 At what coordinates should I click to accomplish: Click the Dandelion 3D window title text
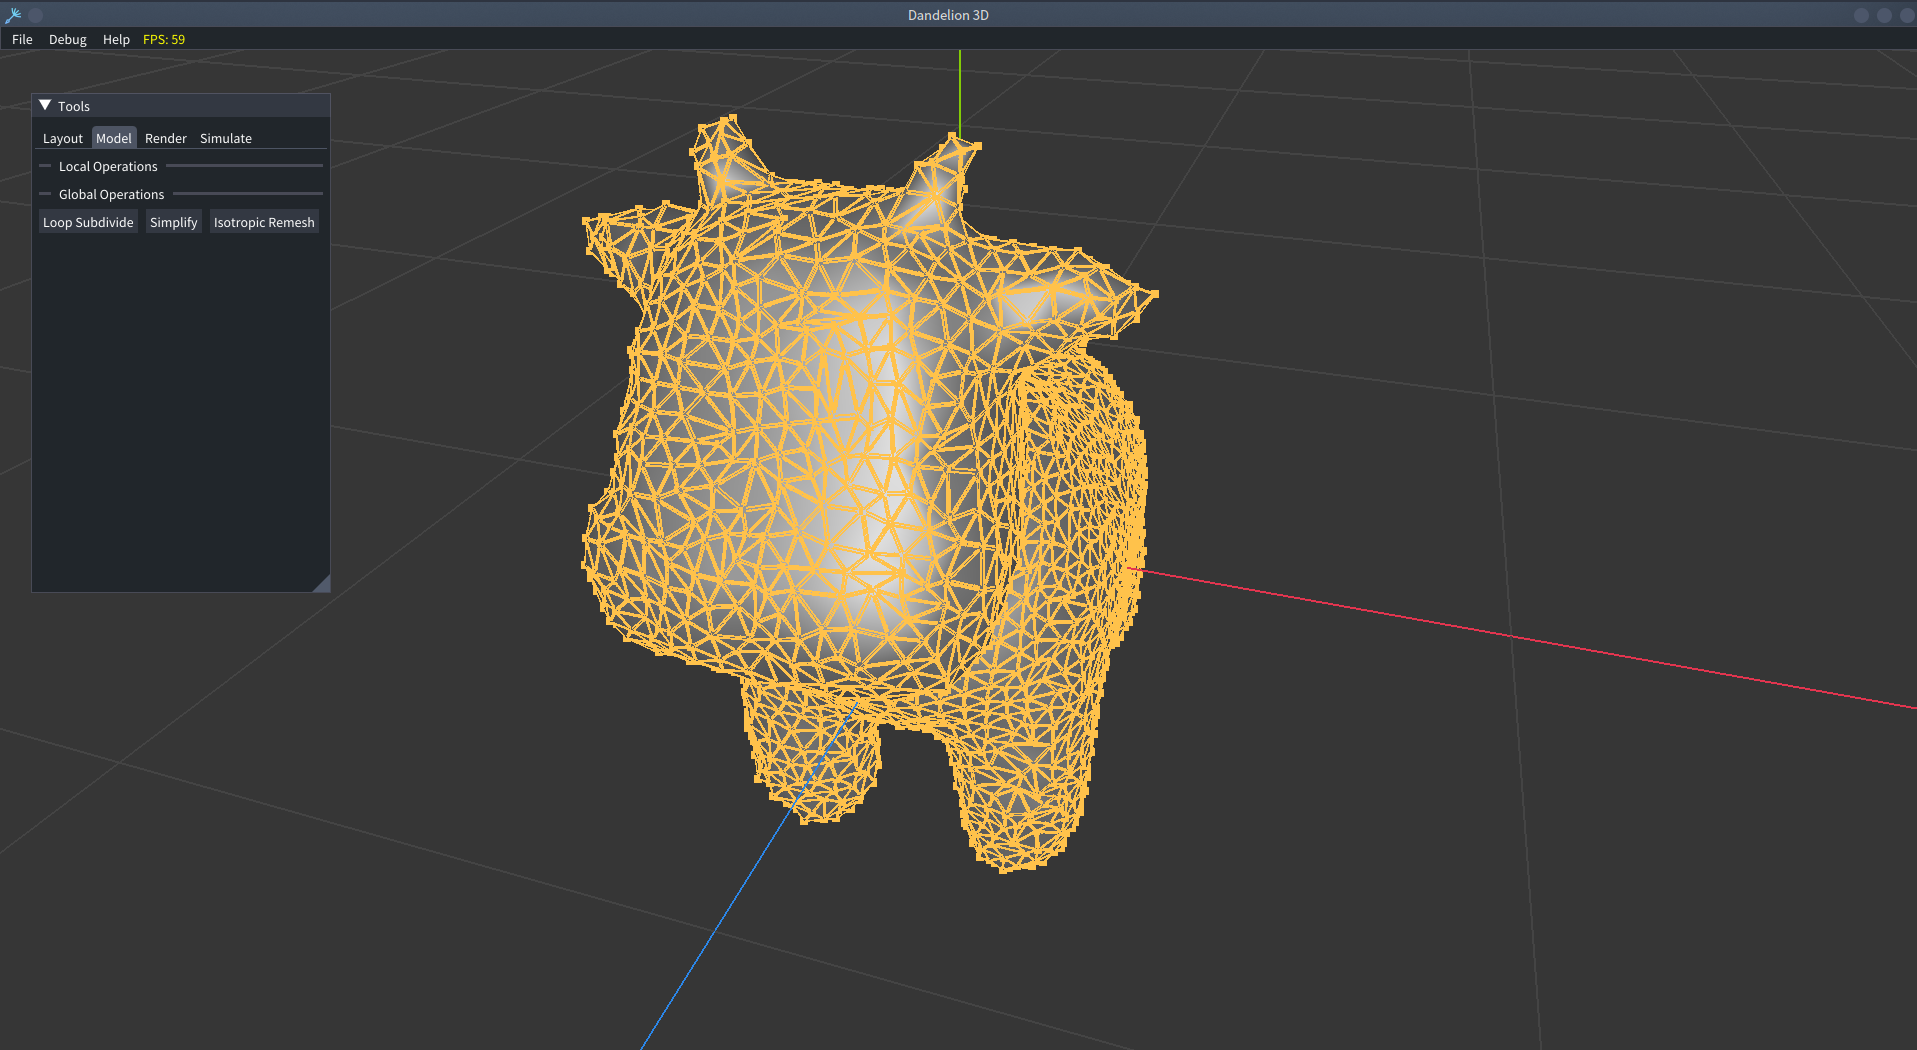[948, 15]
